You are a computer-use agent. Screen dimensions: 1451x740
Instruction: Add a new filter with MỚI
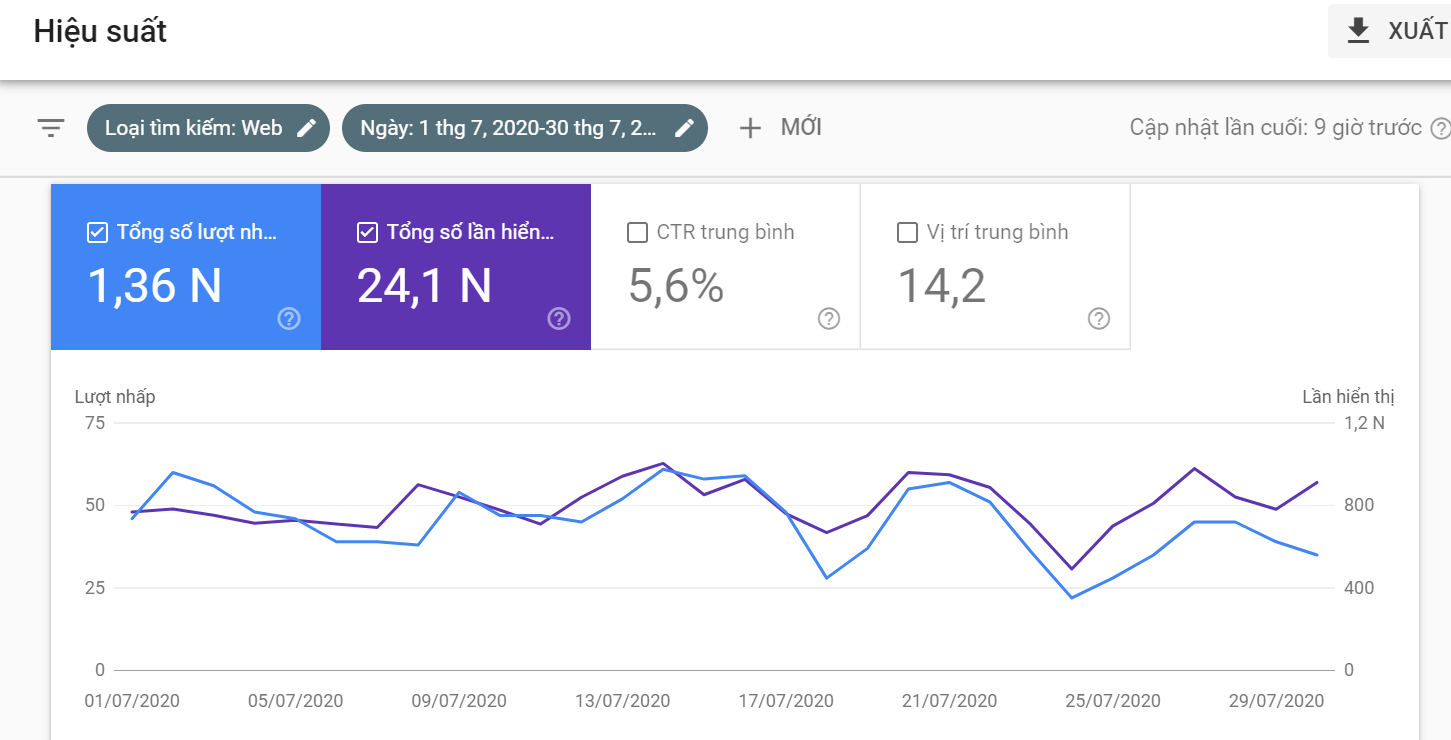[x=780, y=128]
